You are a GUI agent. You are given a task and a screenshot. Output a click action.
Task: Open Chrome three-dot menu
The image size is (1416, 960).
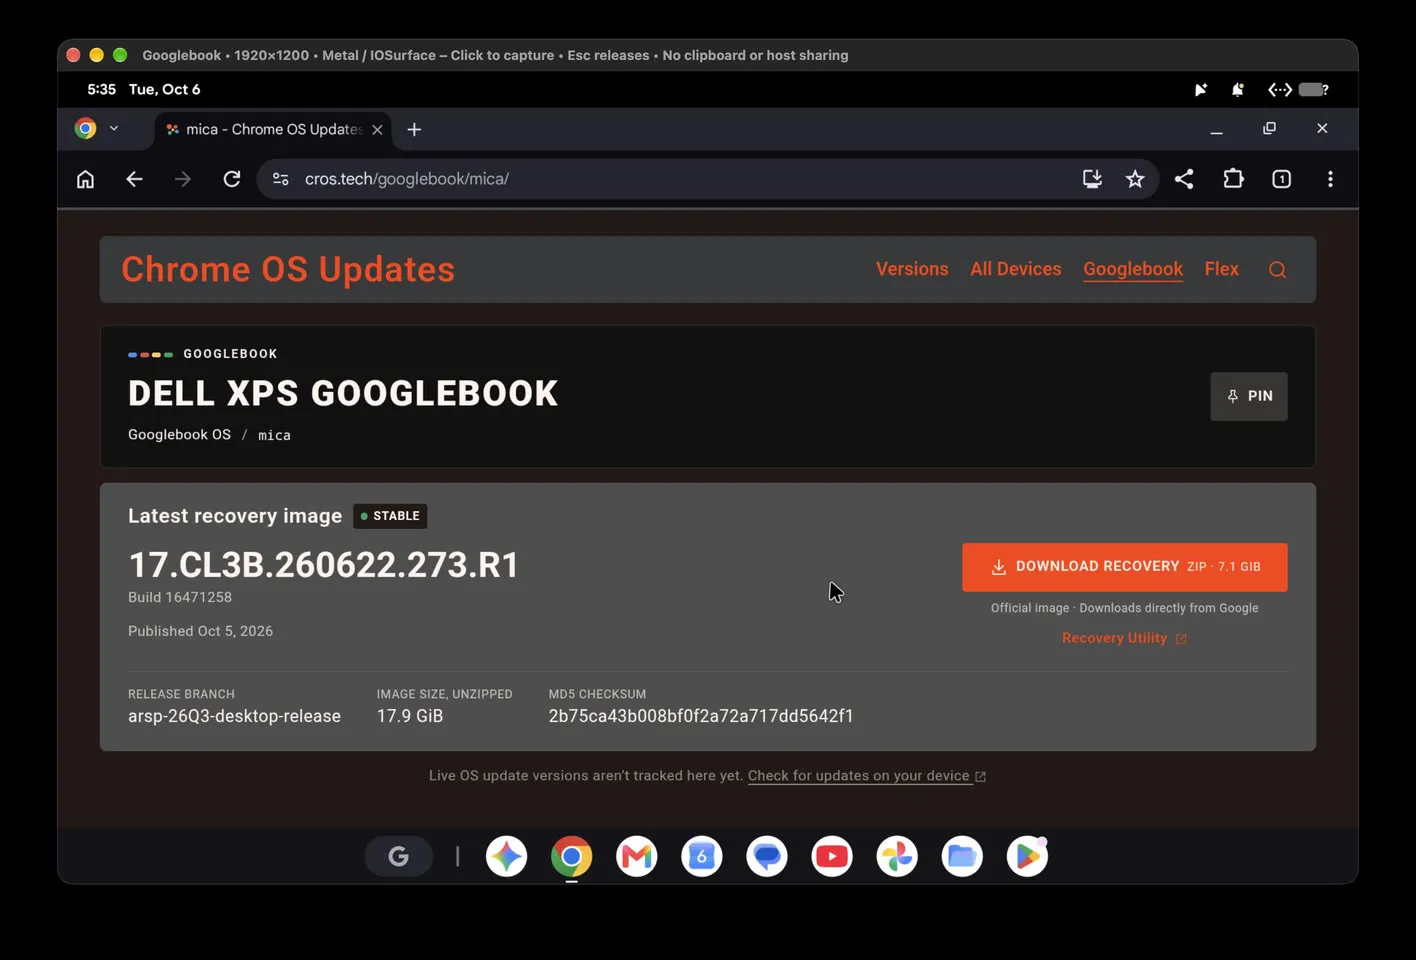(x=1330, y=179)
